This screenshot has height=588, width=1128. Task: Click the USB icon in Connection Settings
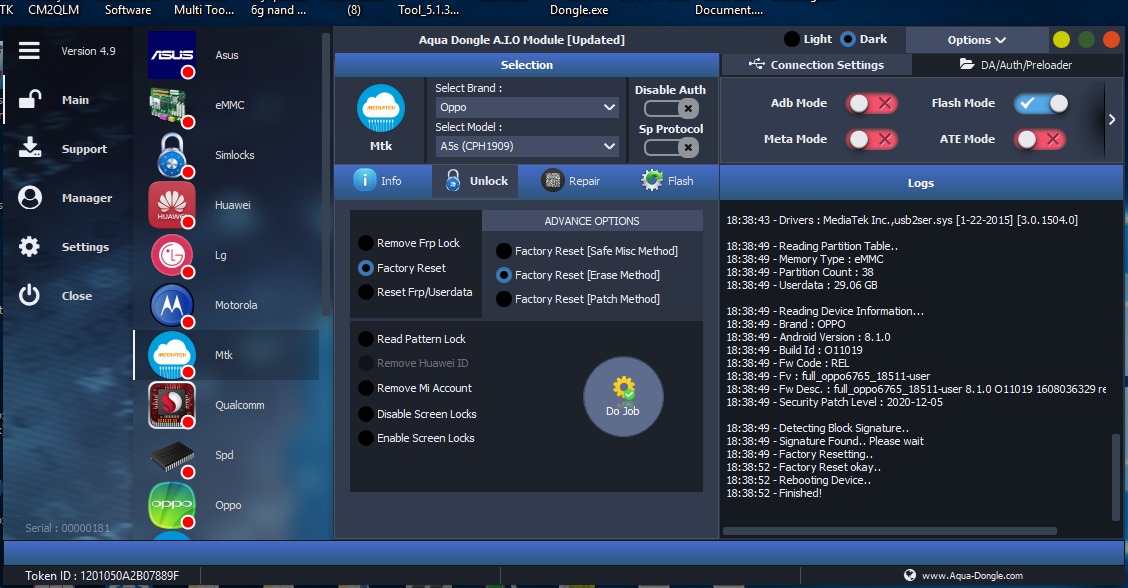pos(756,64)
